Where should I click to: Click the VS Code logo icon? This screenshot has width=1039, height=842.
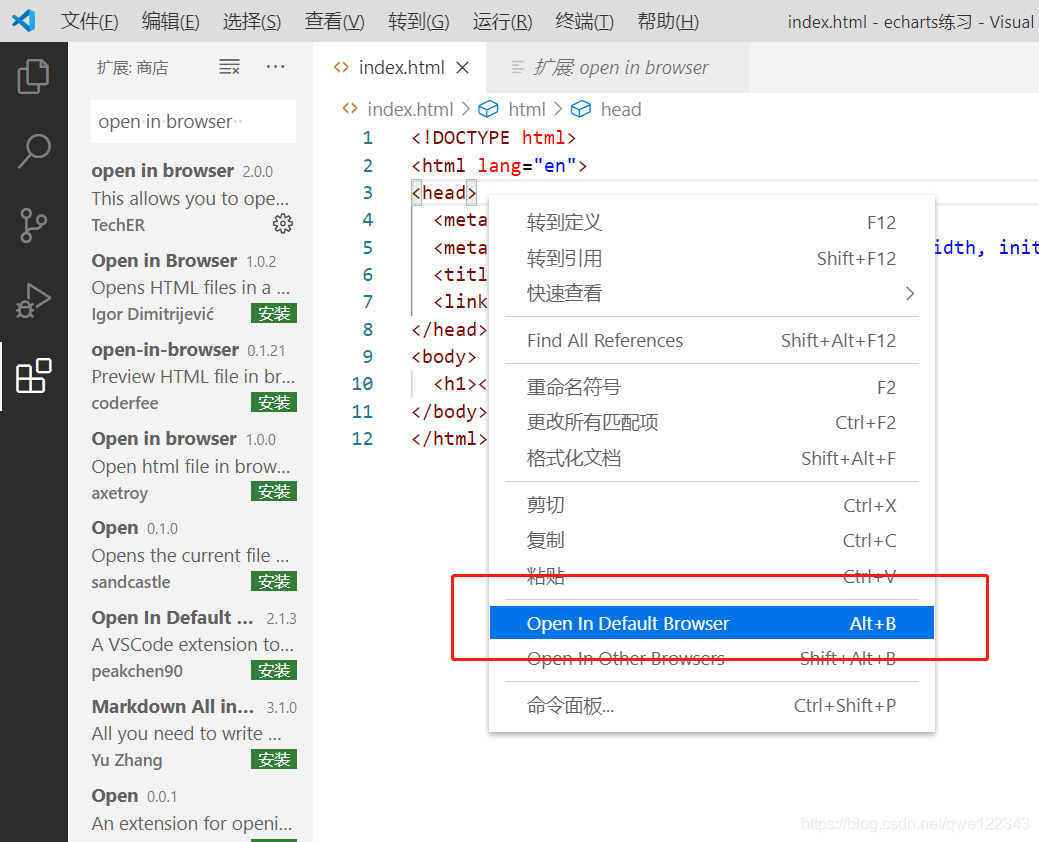tap(24, 21)
